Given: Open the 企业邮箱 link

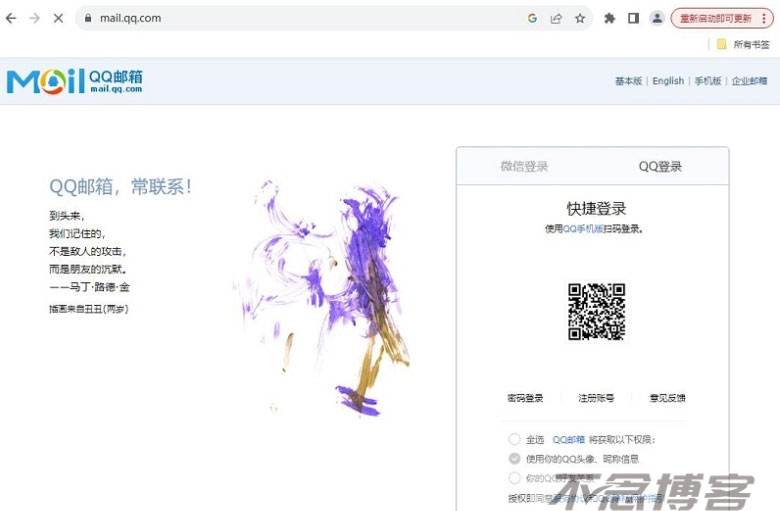Looking at the screenshot, I should (749, 81).
